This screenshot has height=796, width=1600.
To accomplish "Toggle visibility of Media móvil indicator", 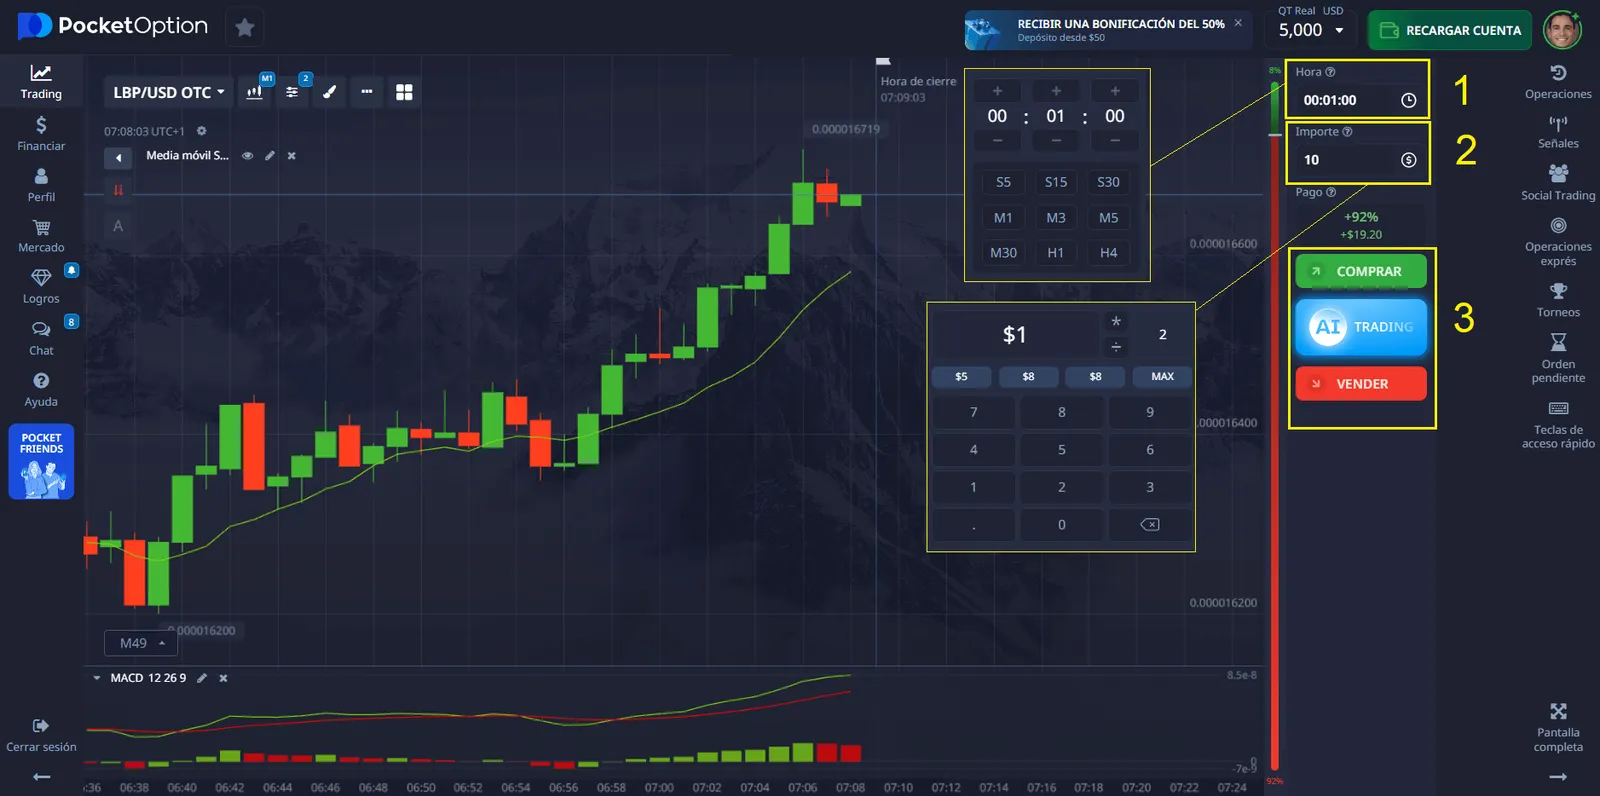I will [247, 156].
